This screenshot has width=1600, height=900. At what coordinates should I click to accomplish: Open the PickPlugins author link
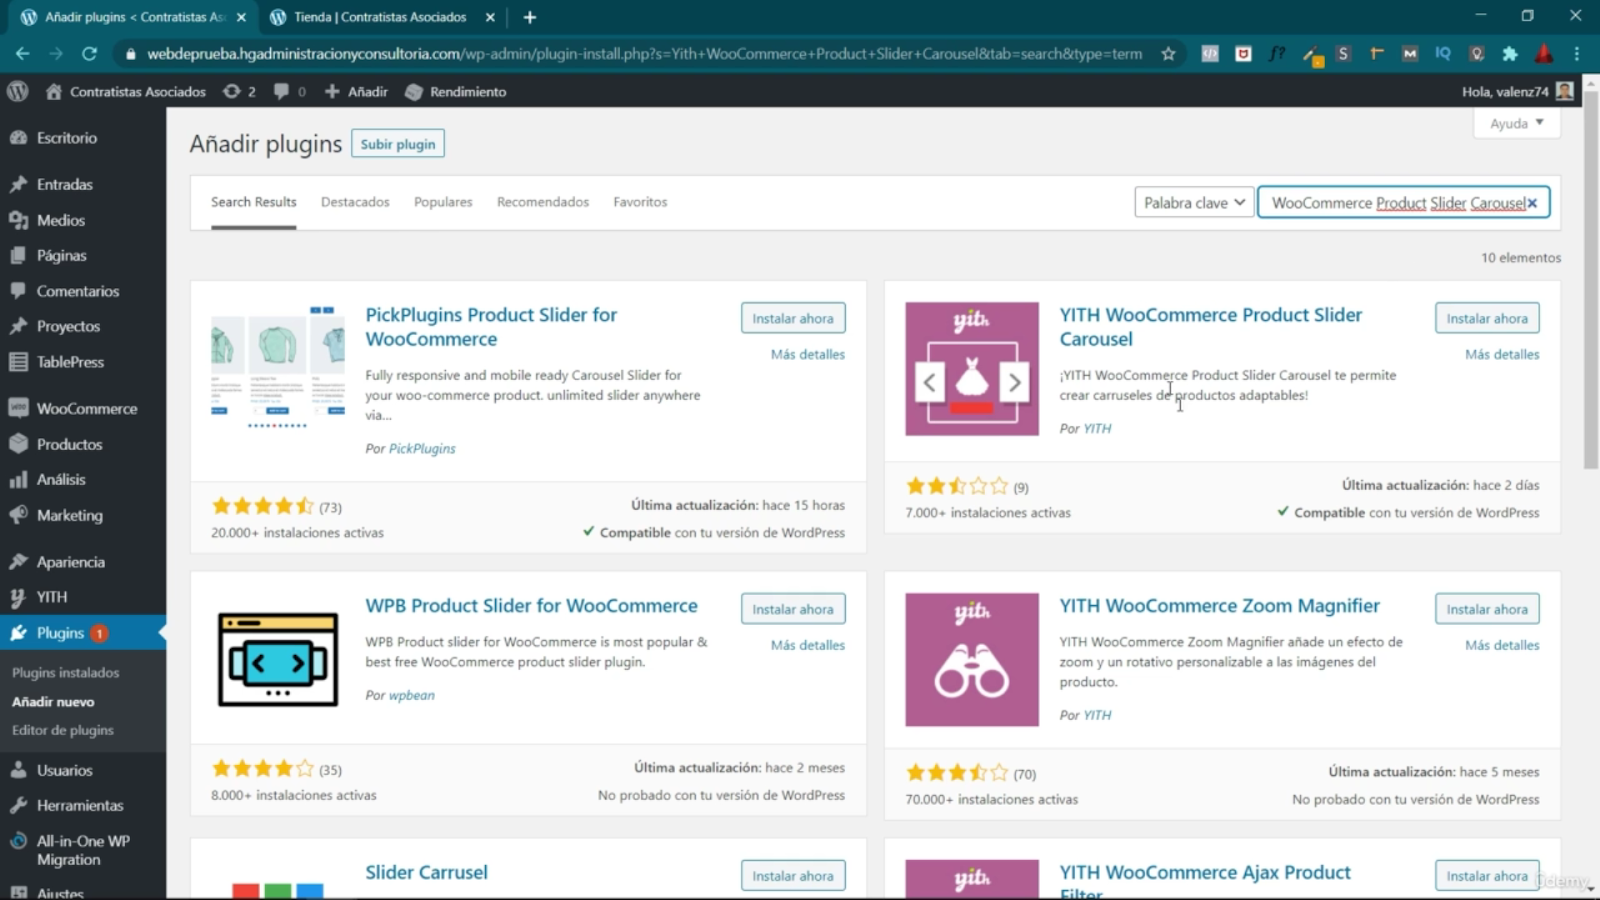(422, 449)
